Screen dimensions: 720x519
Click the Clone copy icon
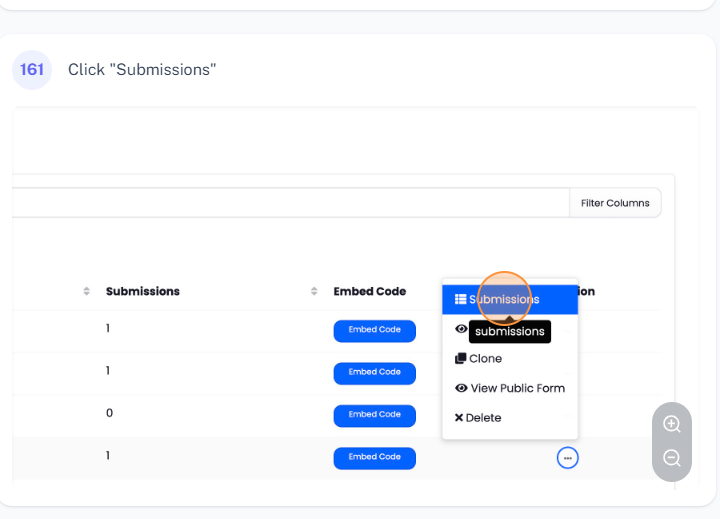click(460, 358)
